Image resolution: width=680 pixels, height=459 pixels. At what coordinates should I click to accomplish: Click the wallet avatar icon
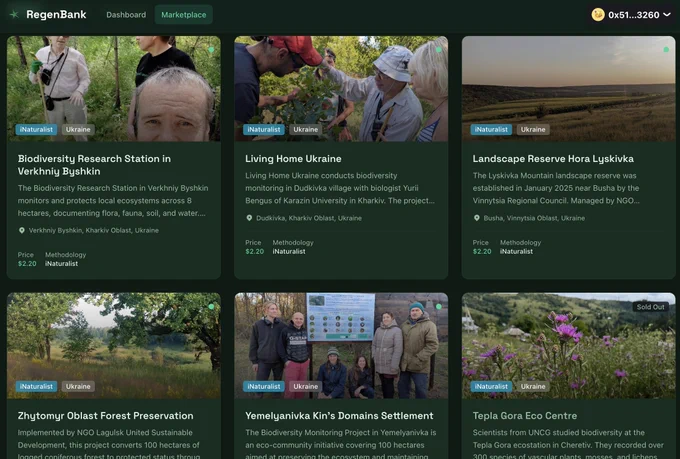pyautogui.click(x=598, y=15)
